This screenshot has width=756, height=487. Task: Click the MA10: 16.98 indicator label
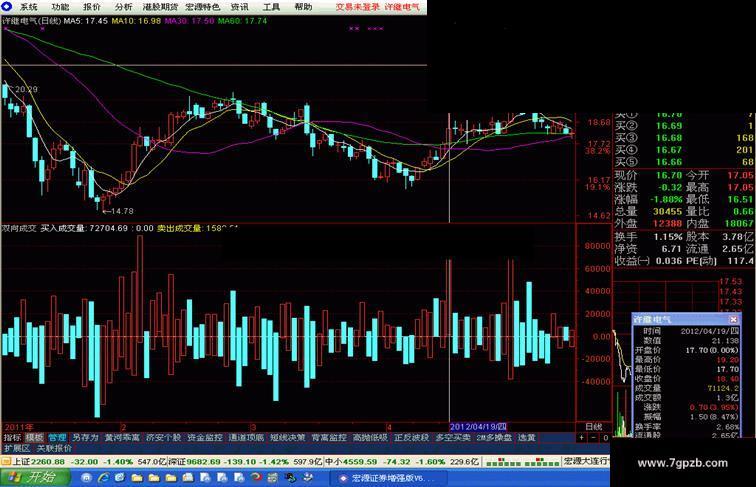click(x=136, y=21)
